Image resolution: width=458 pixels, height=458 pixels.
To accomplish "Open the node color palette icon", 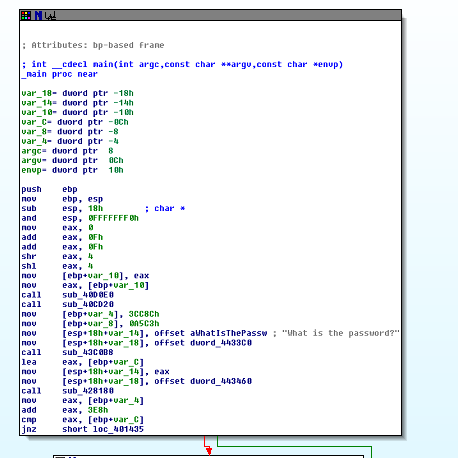I will pos(26,15).
